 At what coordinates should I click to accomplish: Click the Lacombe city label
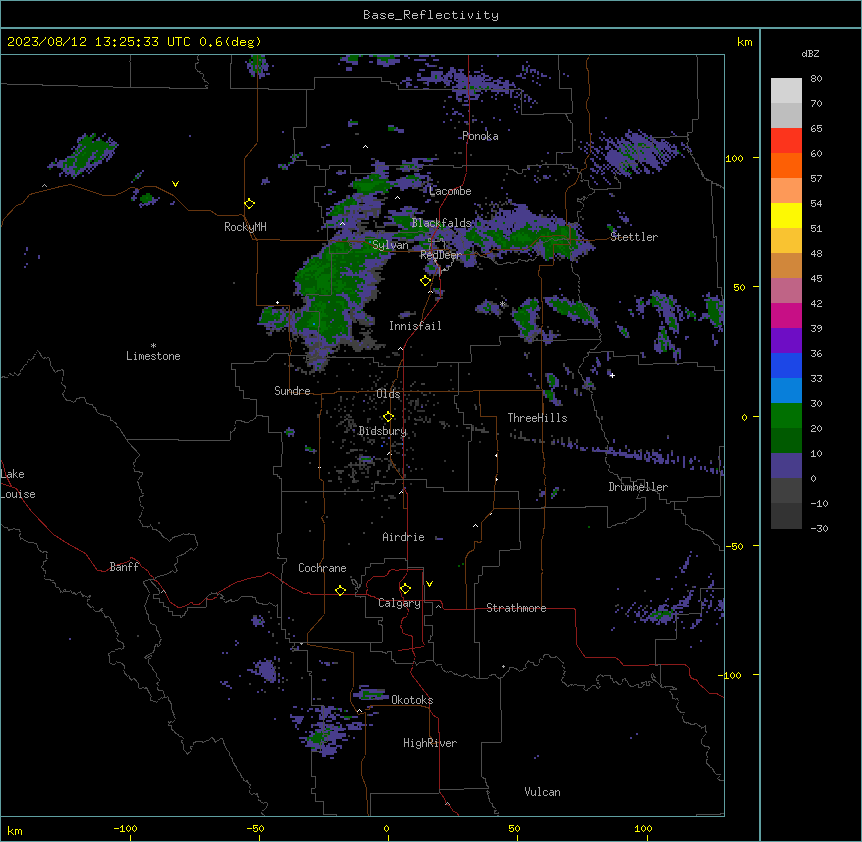click(450, 191)
